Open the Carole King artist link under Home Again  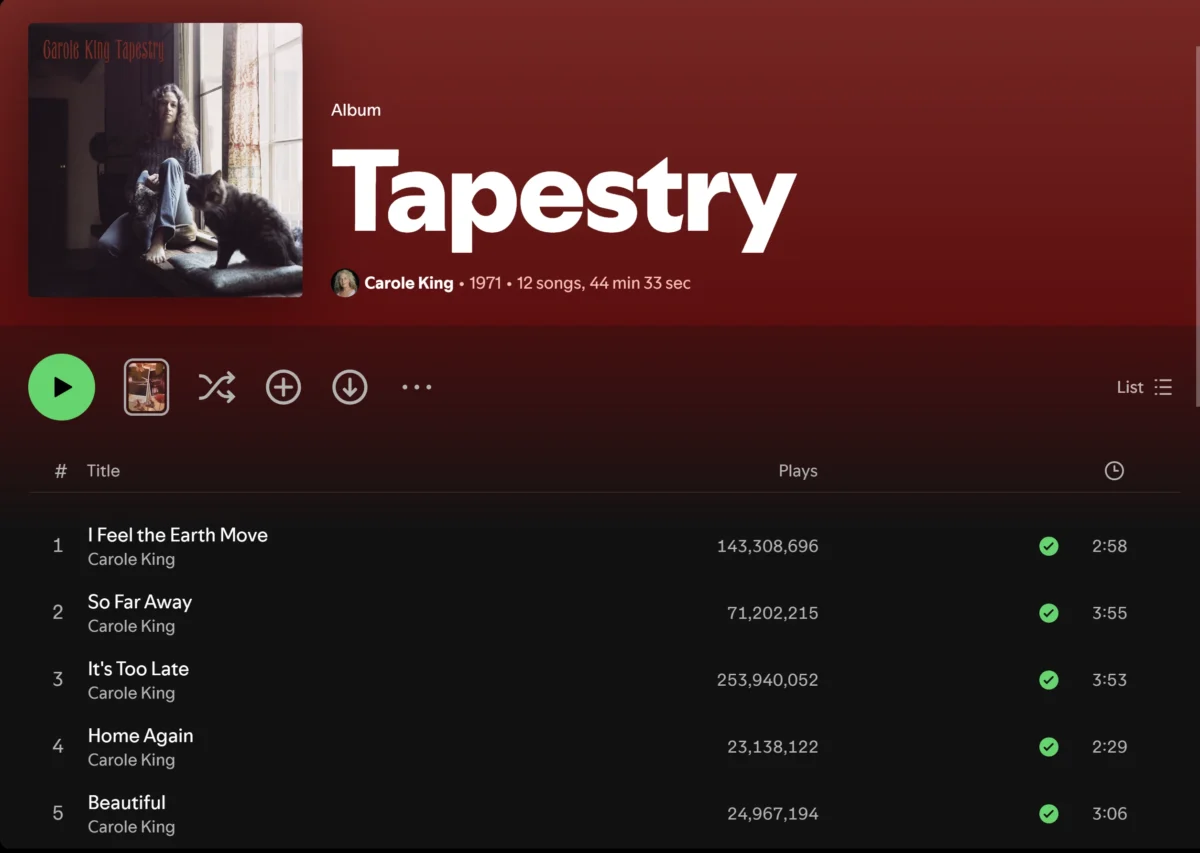(x=131, y=760)
